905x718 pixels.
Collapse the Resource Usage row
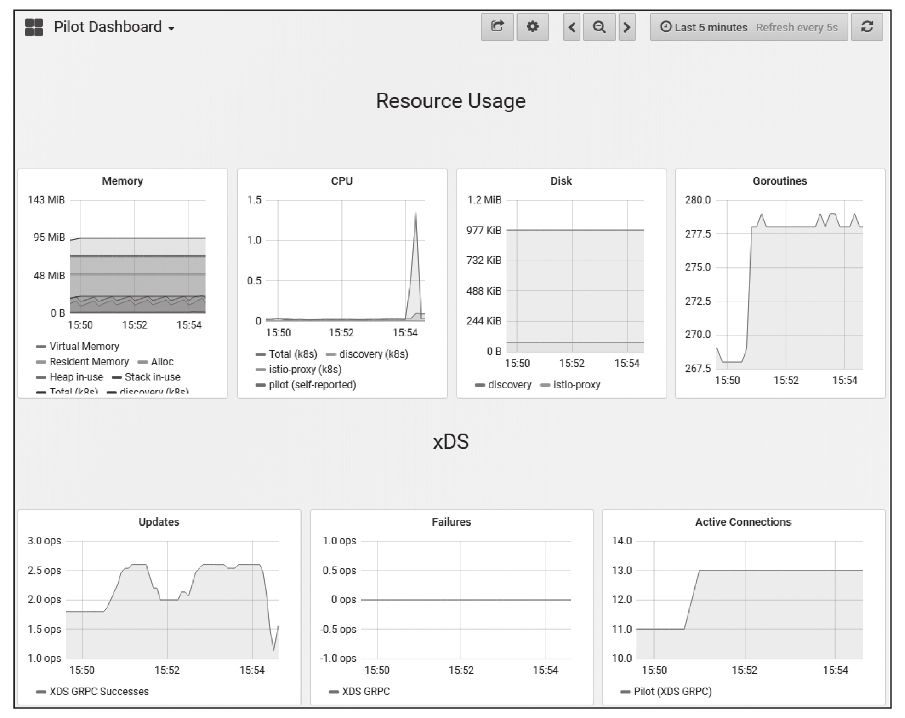coord(450,101)
